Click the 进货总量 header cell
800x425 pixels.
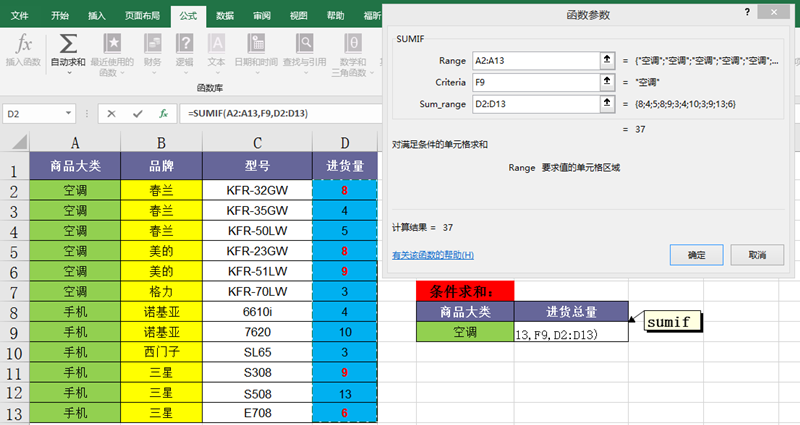pyautogui.click(x=571, y=312)
